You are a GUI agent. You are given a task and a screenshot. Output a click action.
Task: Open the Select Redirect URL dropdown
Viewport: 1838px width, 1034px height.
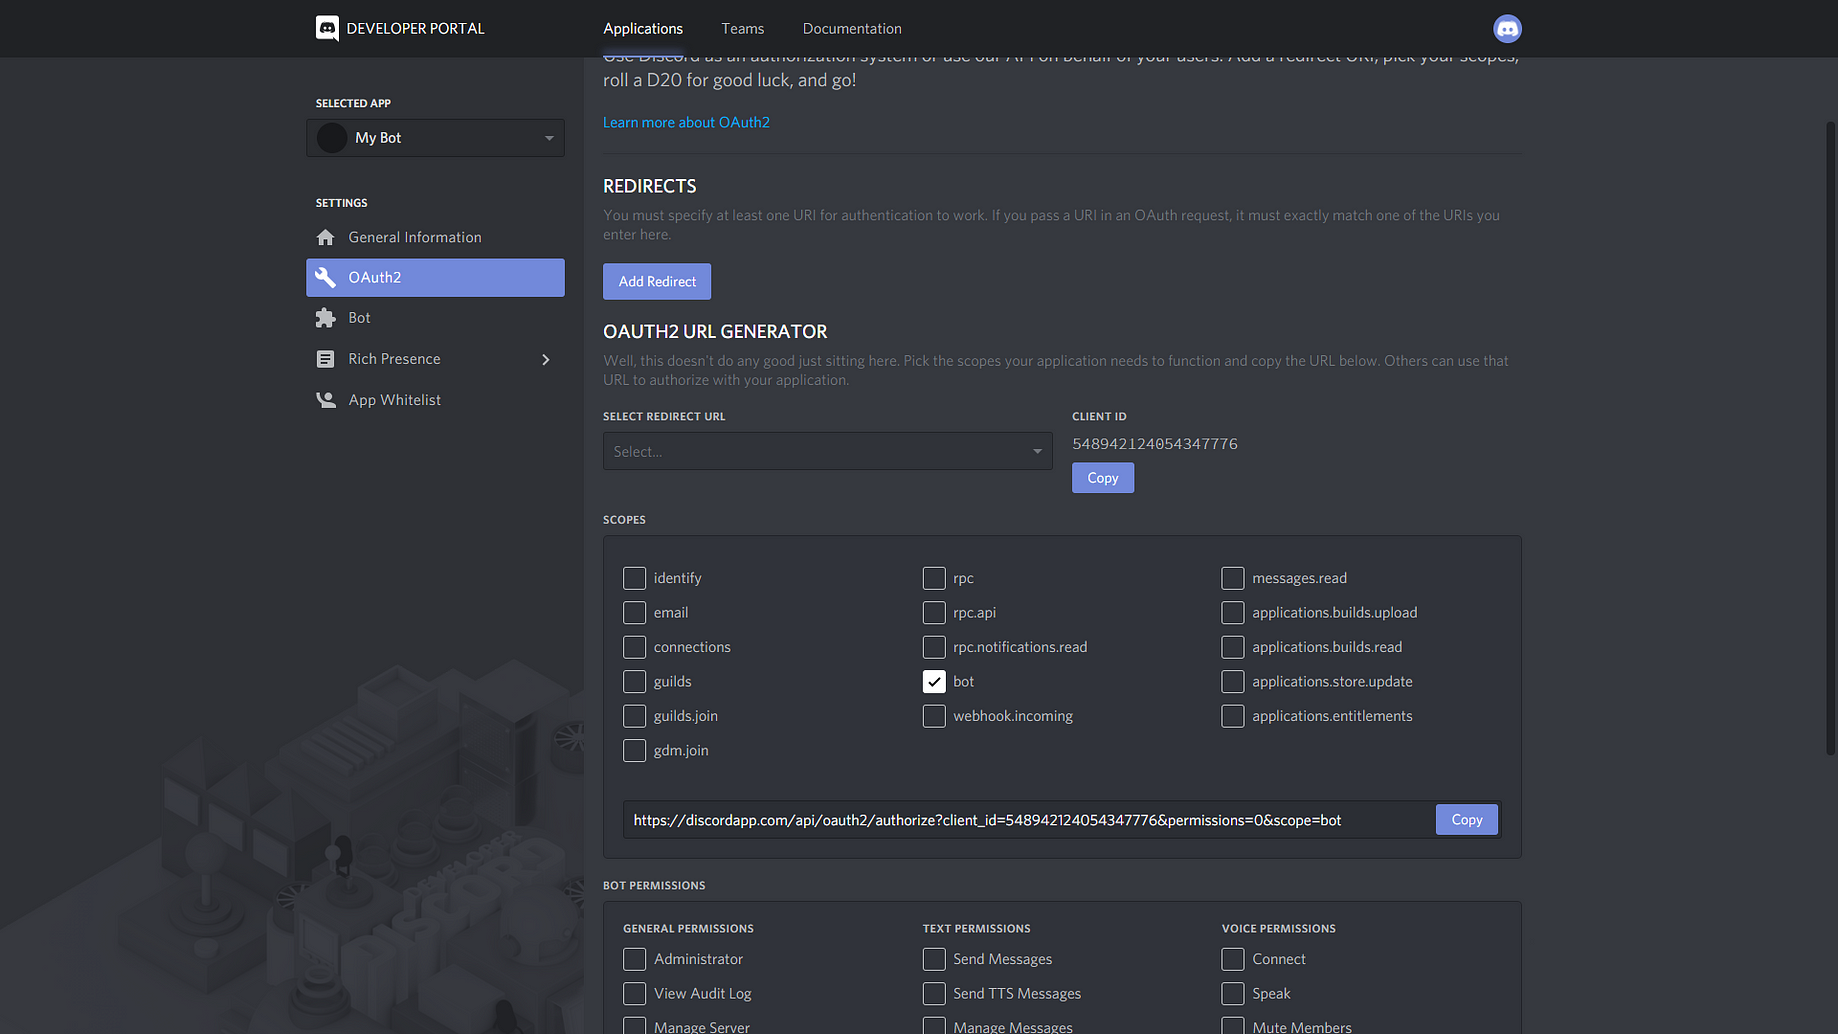tap(827, 451)
